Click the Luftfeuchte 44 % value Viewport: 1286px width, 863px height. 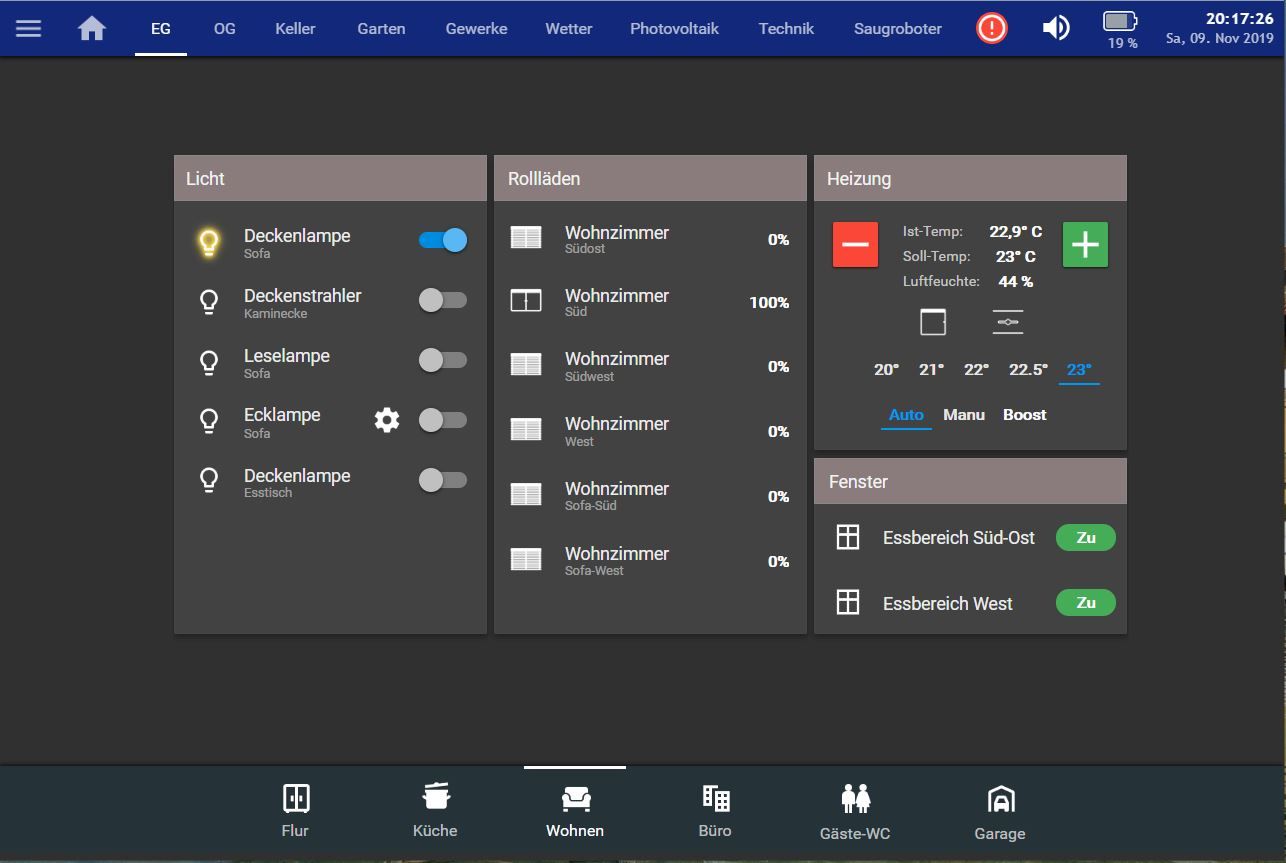[1016, 281]
